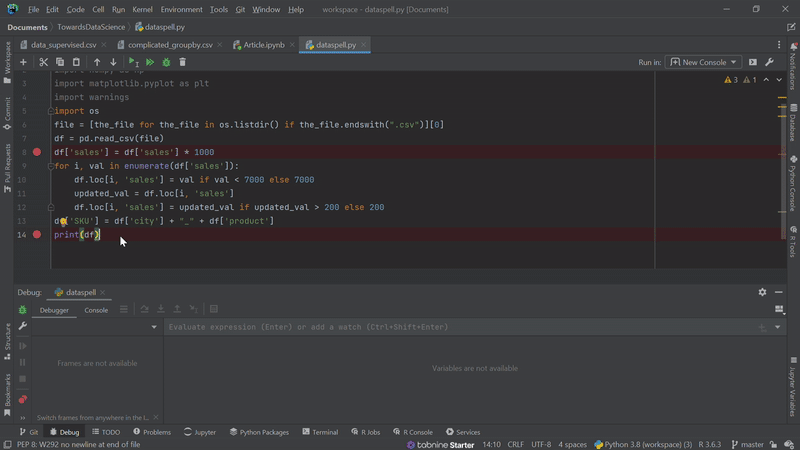Toggle the breakpoint on line 8

click(x=37, y=152)
